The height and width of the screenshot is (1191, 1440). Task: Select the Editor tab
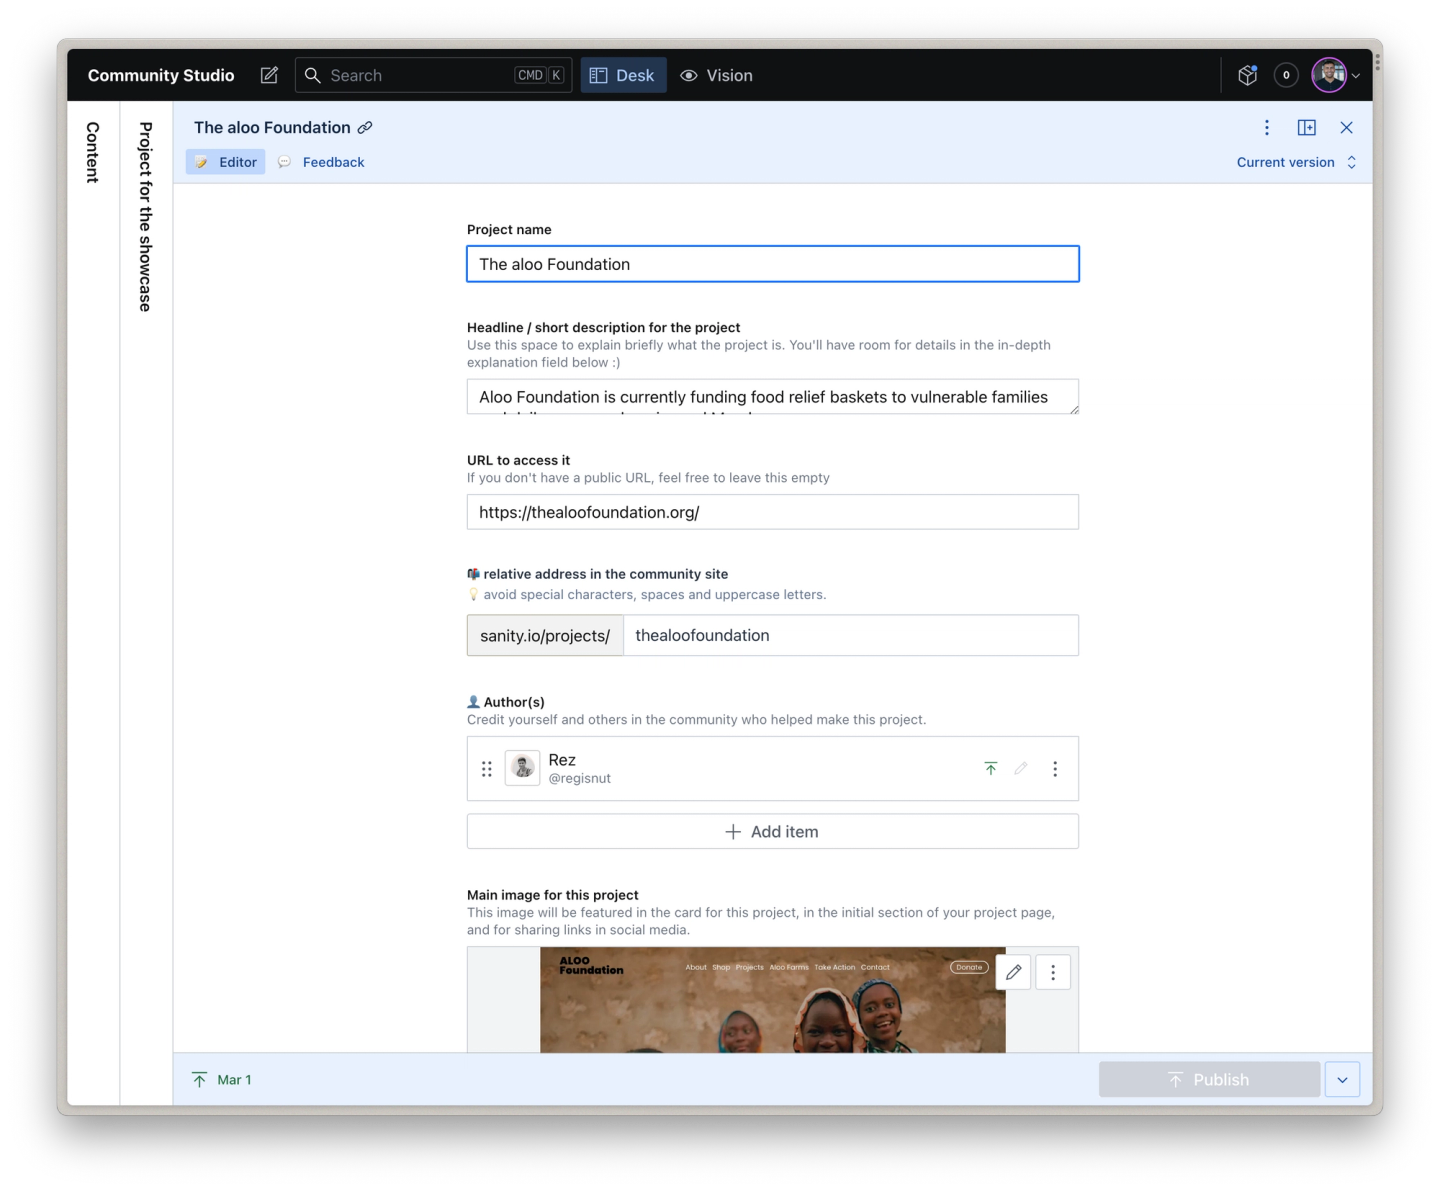225,162
